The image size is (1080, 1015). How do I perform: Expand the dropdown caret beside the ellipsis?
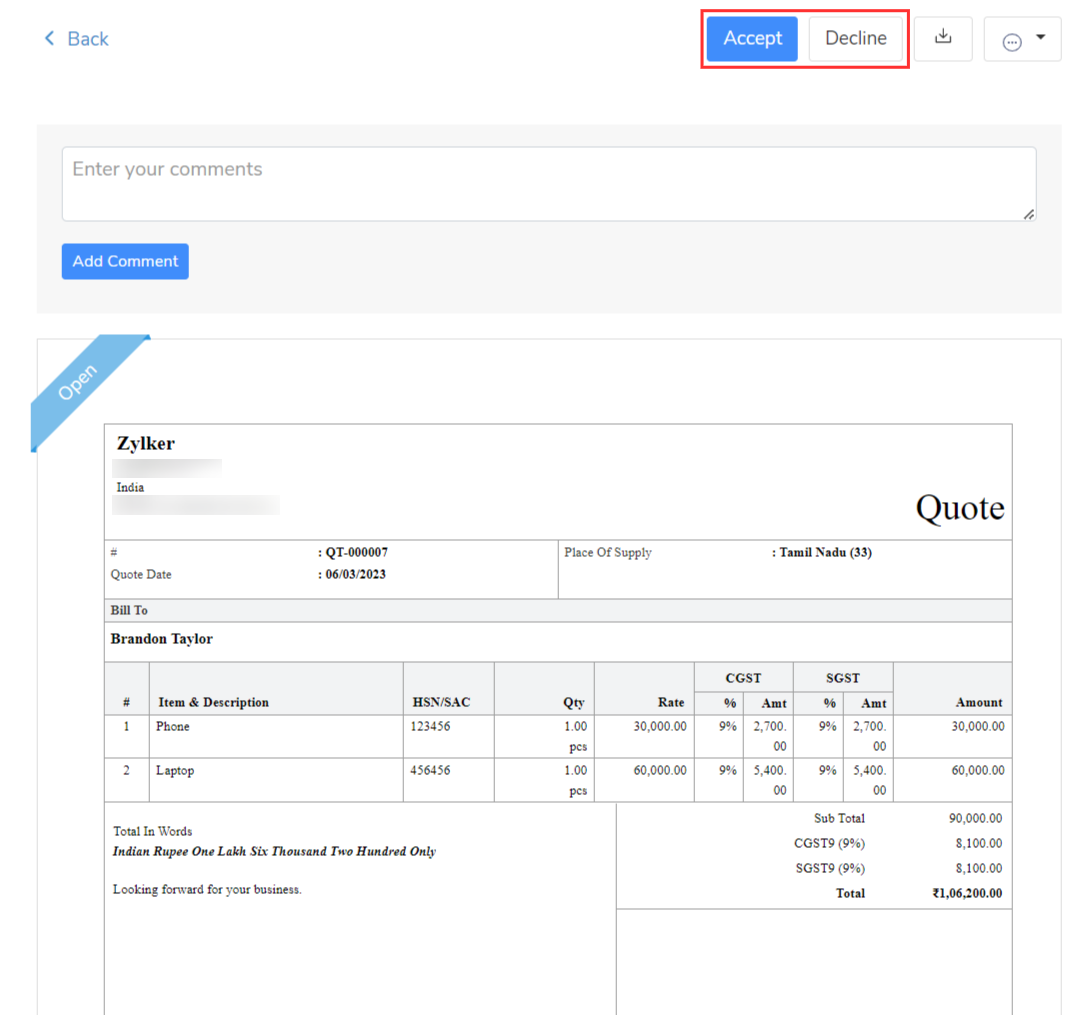point(1041,38)
